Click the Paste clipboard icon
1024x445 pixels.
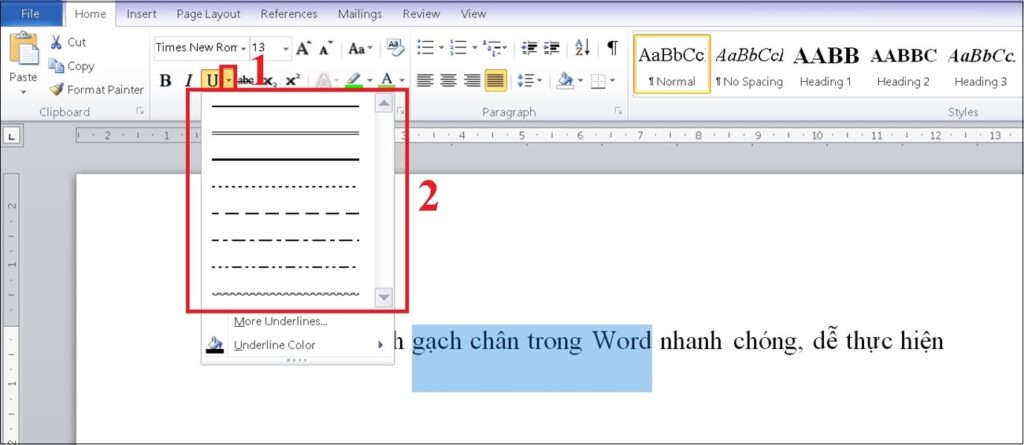(x=24, y=49)
